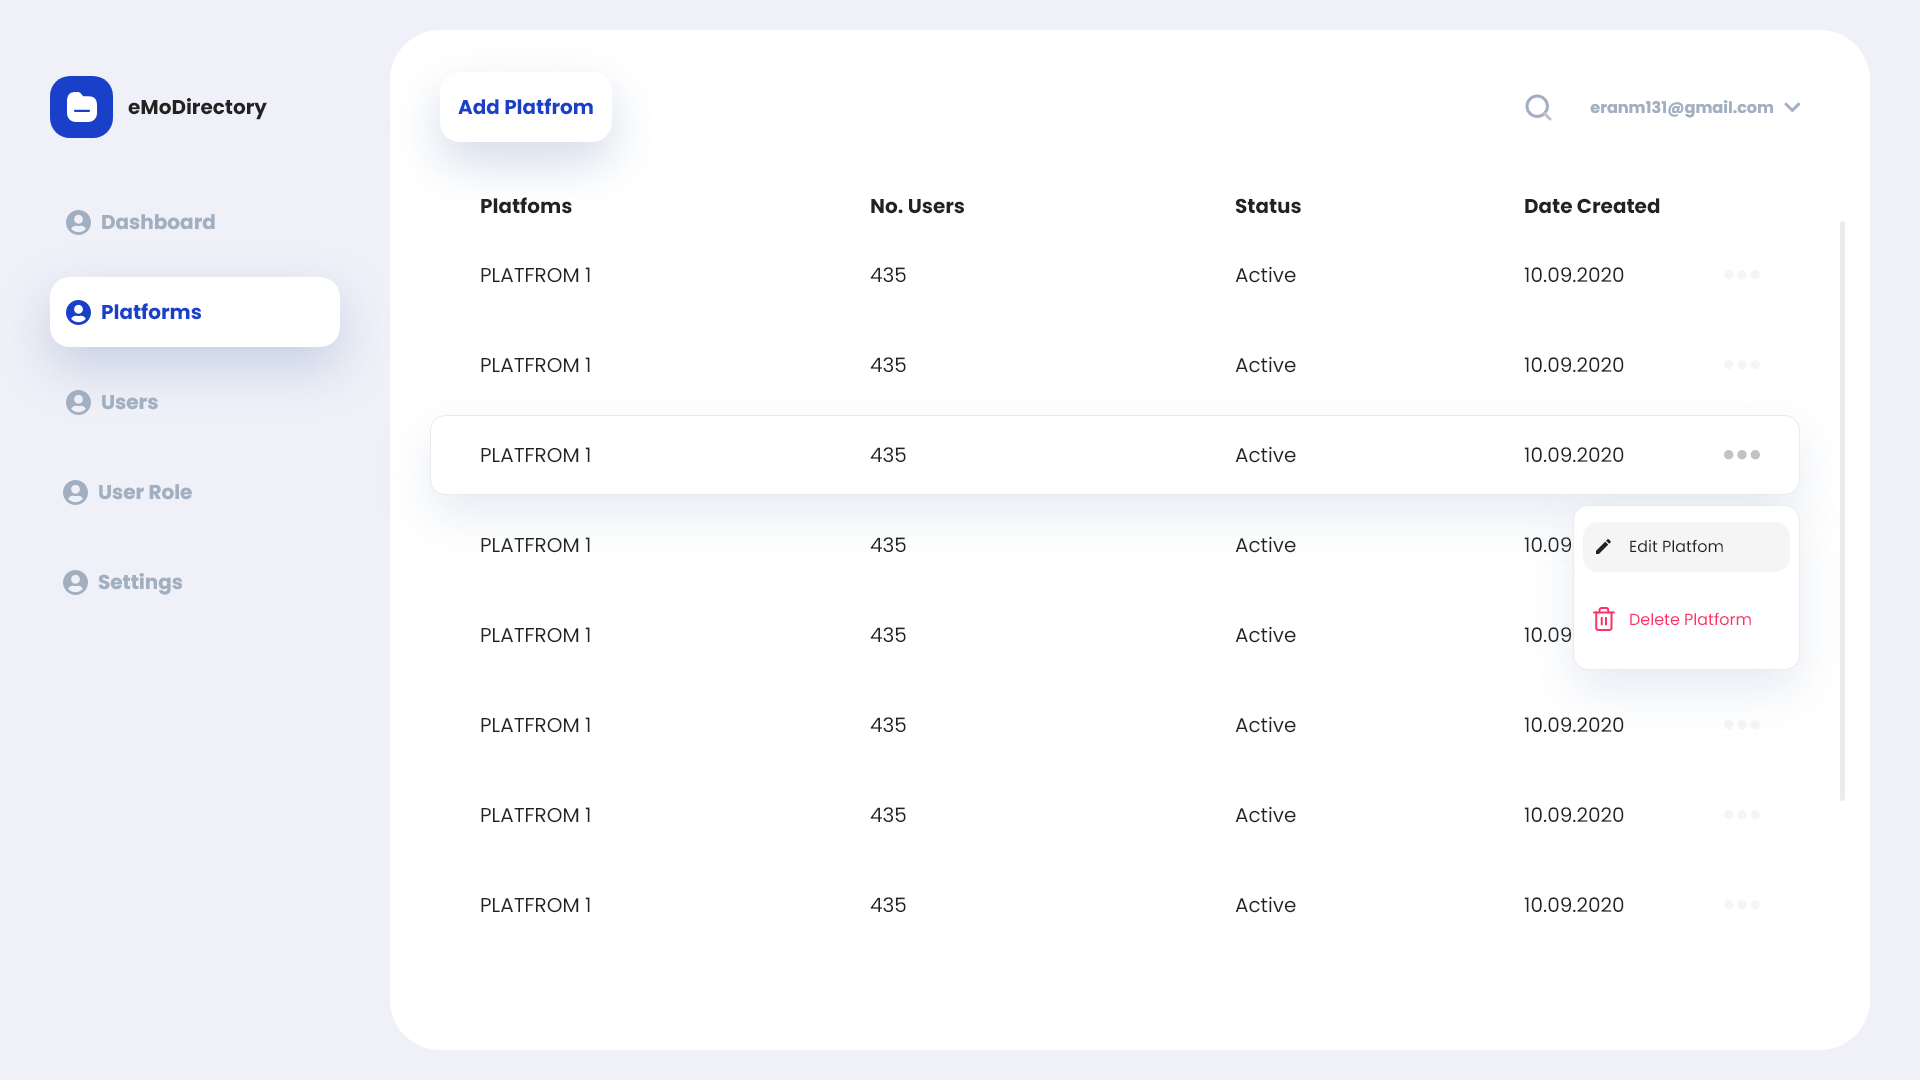Click the eMoDirectory folder logo icon
Viewport: 1920px width, 1080px height.
pos(81,107)
